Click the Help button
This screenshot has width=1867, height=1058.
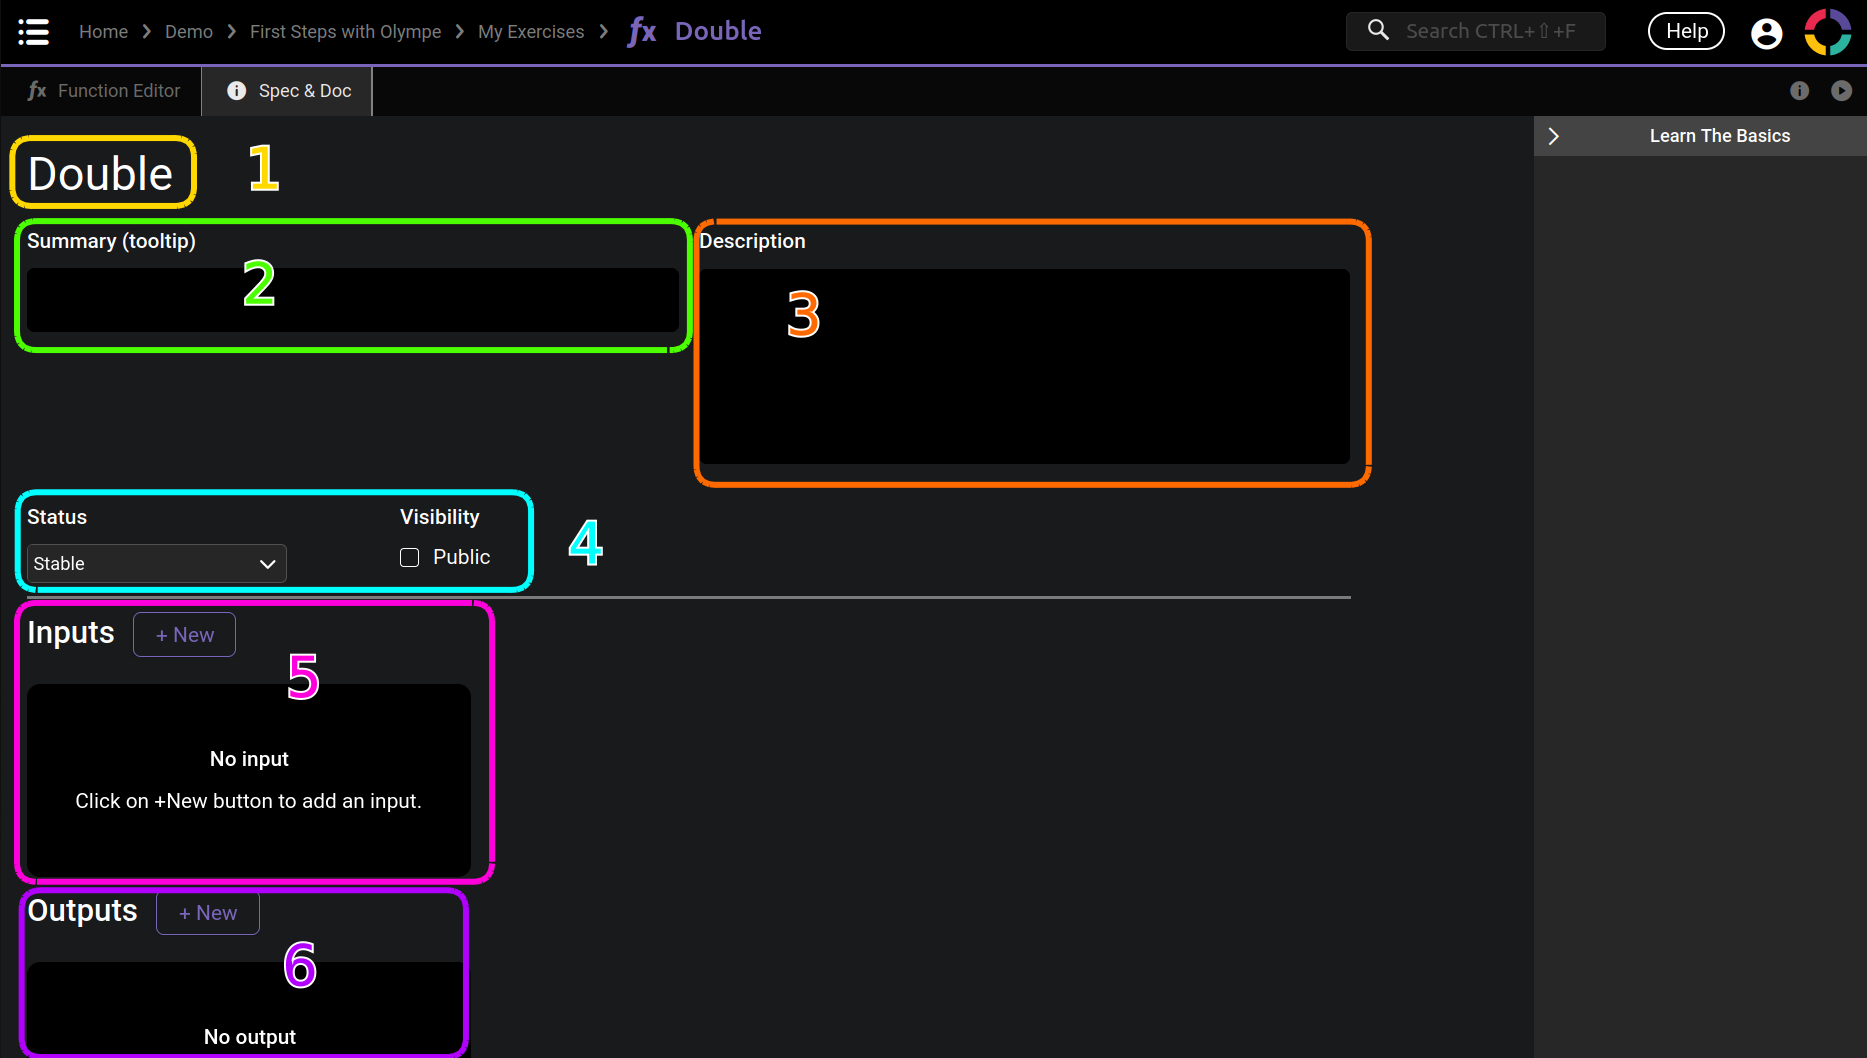[x=1686, y=32]
